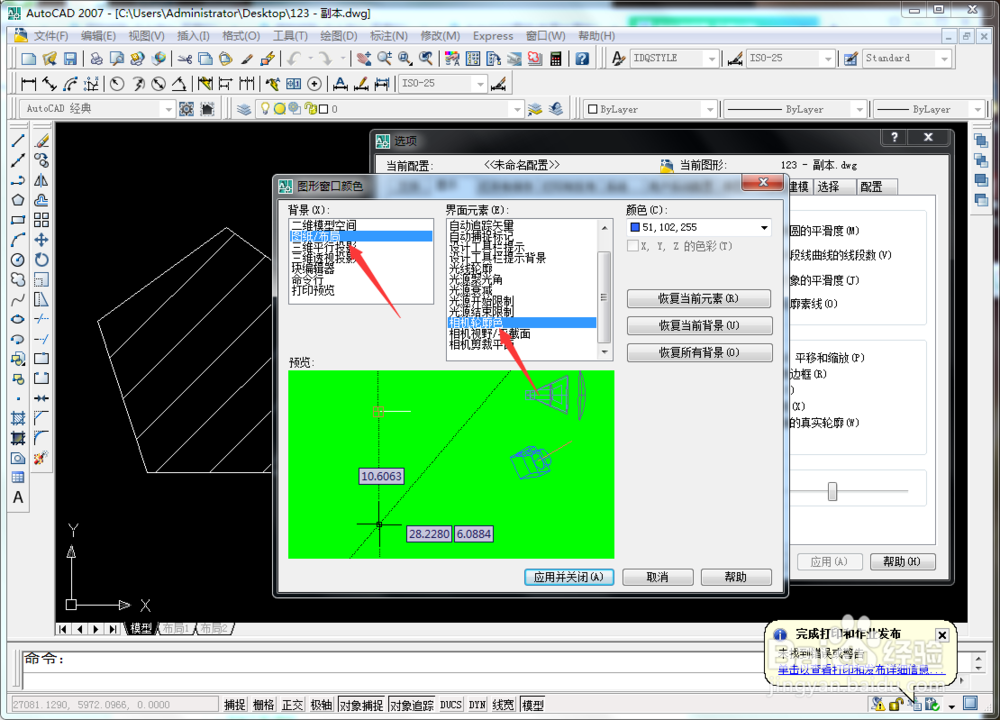Image resolution: width=1000 pixels, height=720 pixels.
Task: Toggle X, Y, Z color tint checkbox
Action: click(x=633, y=246)
